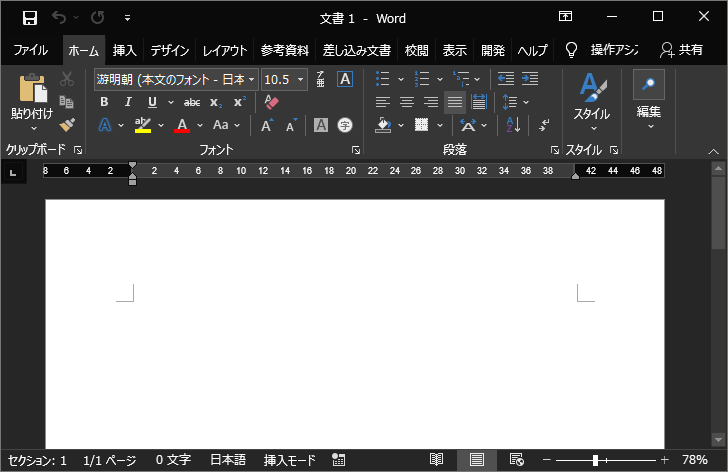This screenshot has width=728, height=472.
Task: Open the font name dropdown 游明朝
Action: click(x=251, y=79)
